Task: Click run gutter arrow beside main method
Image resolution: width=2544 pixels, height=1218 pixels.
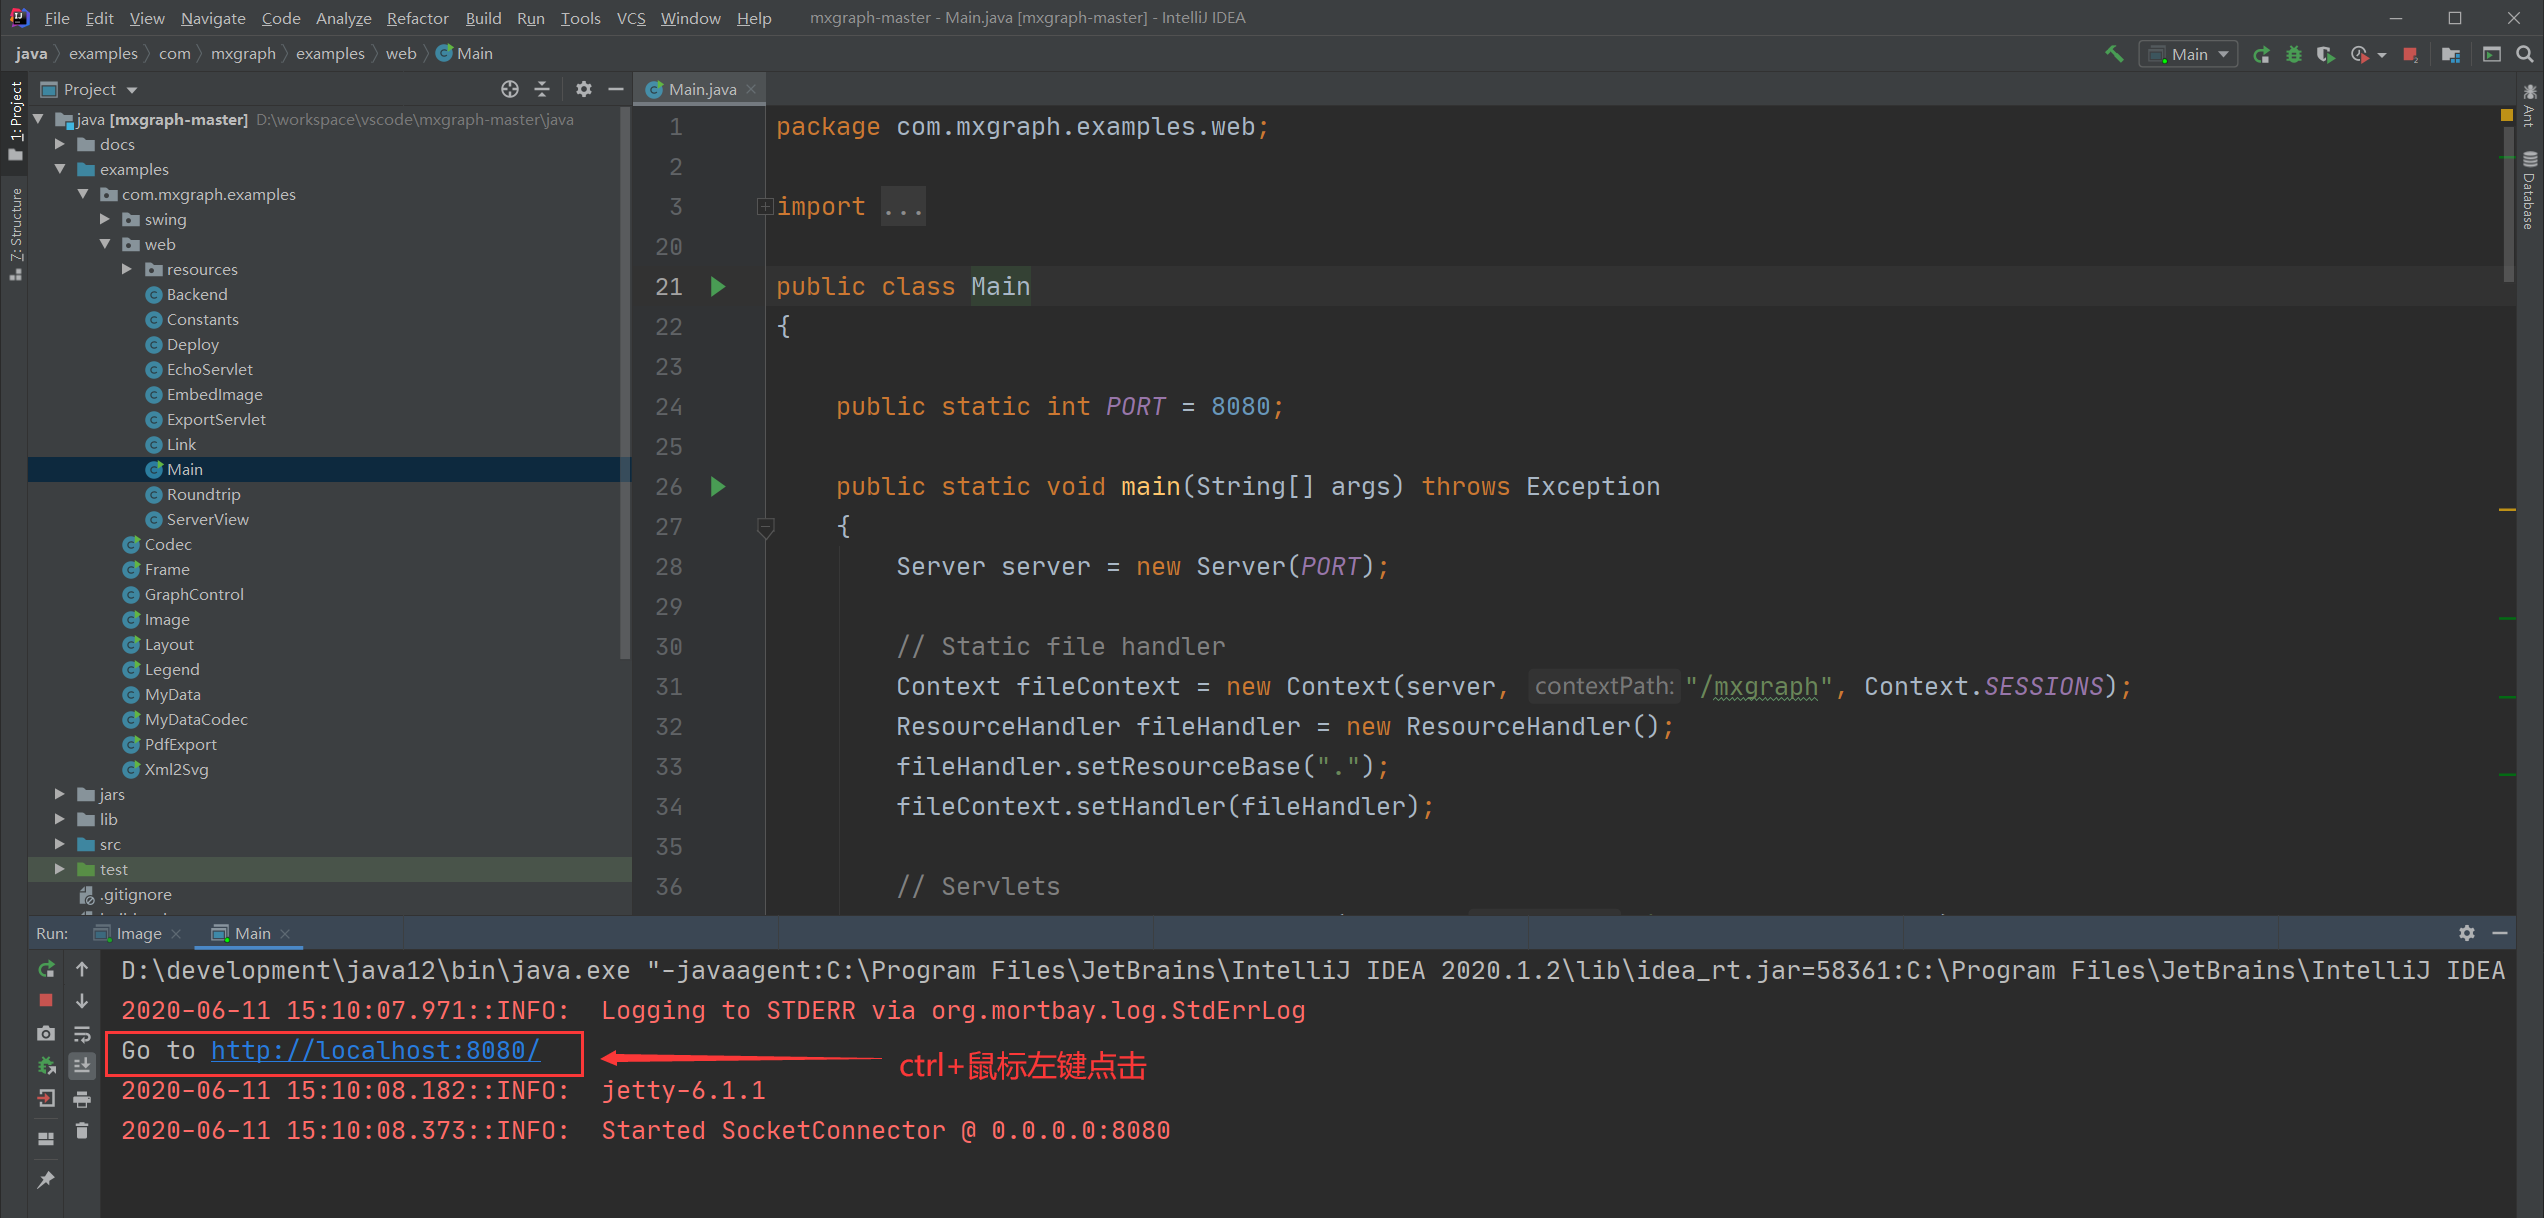Action: coord(717,487)
